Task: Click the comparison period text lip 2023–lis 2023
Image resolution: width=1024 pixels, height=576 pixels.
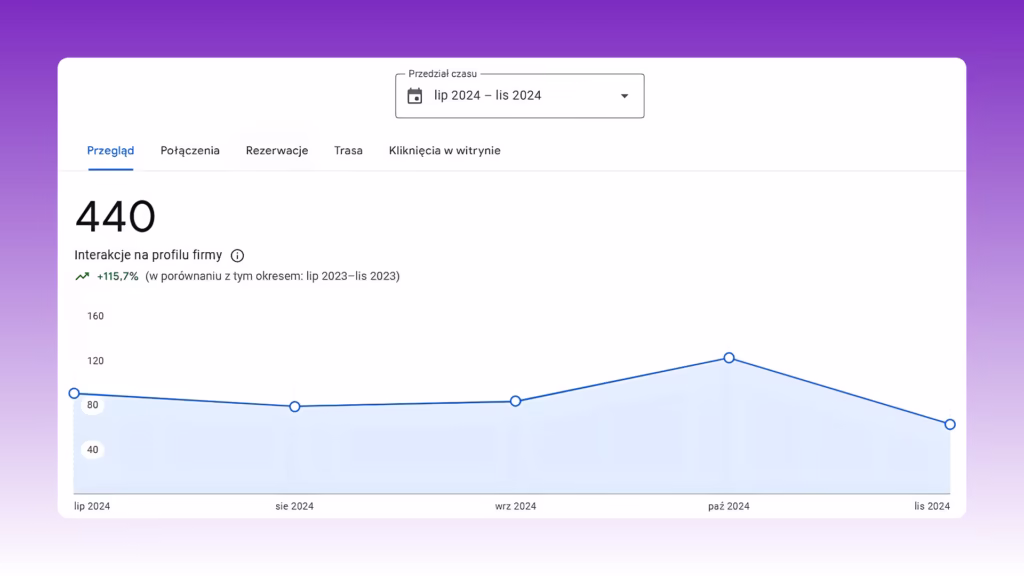Action: click(x=353, y=276)
